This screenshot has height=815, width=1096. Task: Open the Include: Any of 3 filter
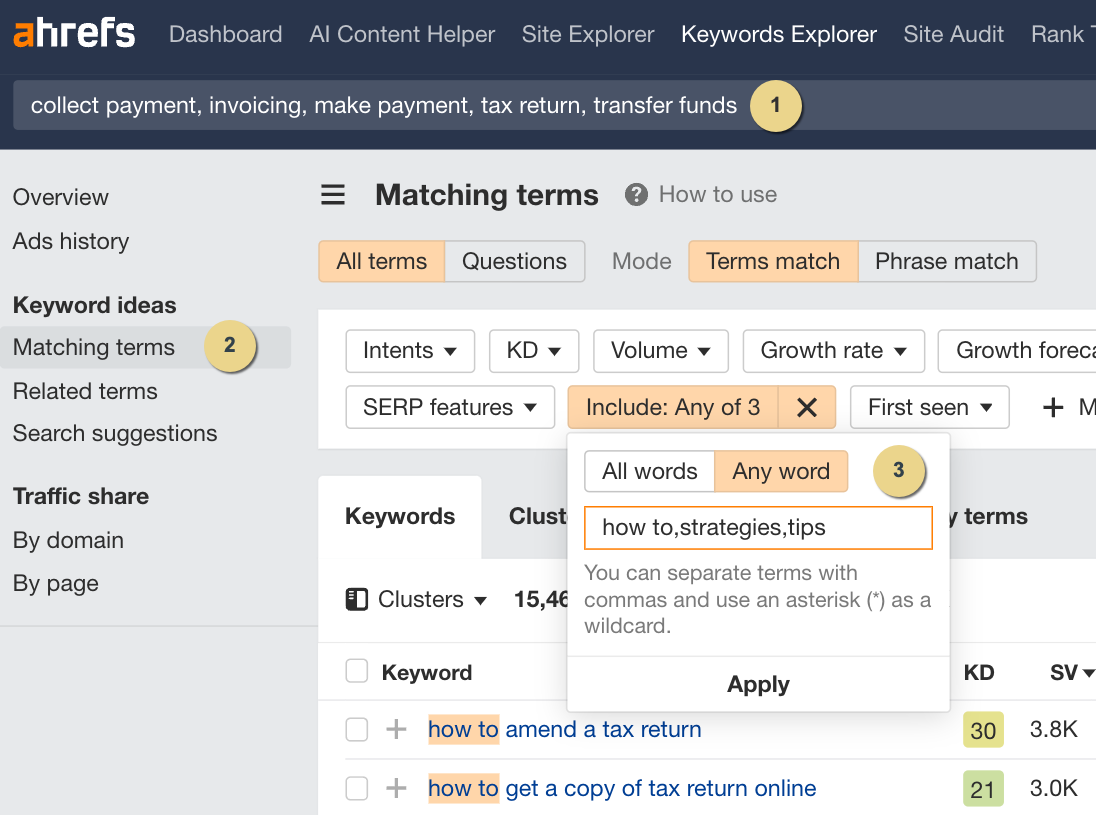click(x=673, y=407)
